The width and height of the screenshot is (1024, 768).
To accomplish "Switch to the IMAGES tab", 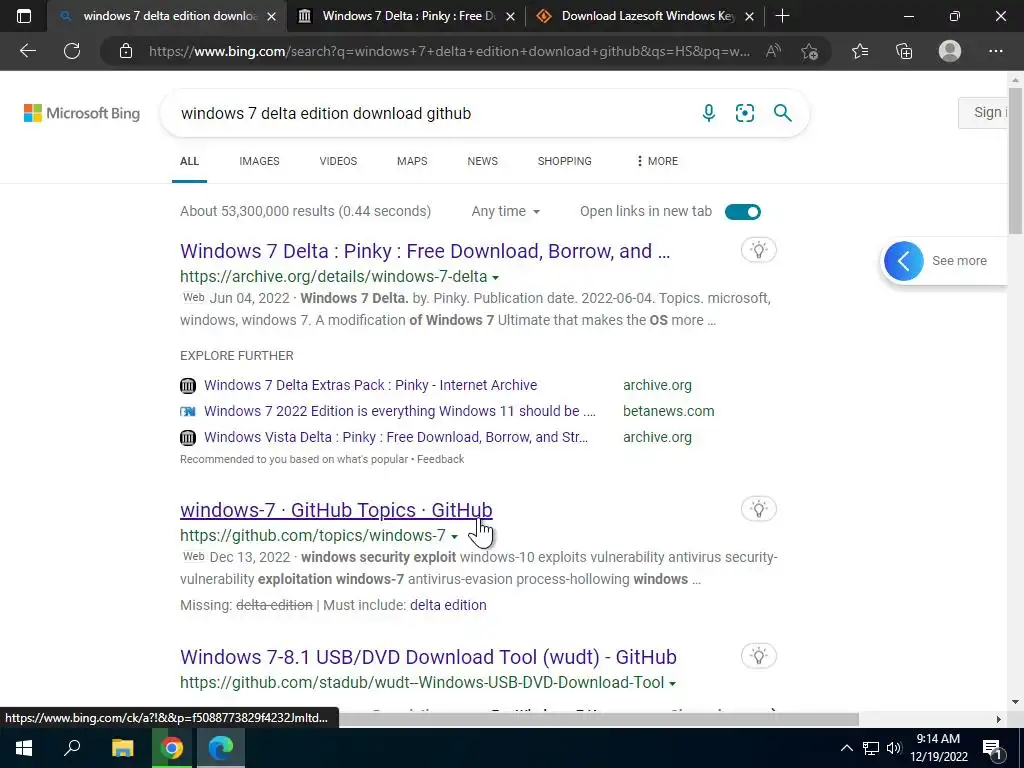I will [x=259, y=161].
